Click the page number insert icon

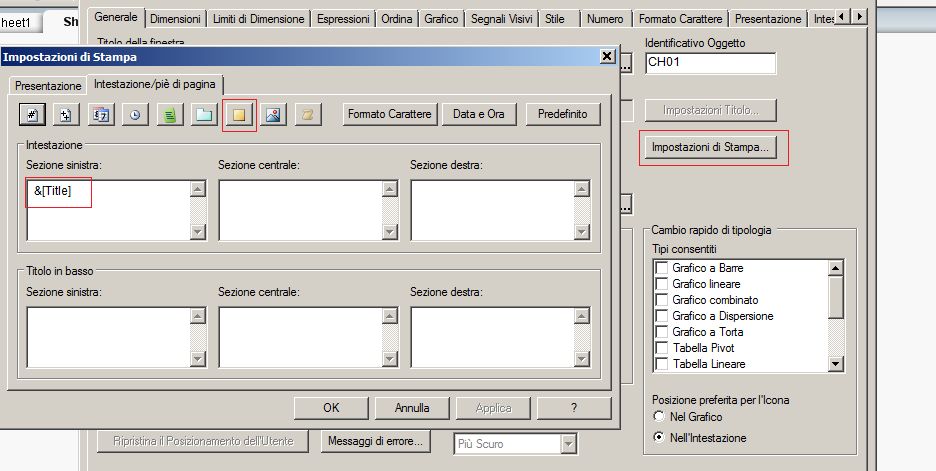(30, 114)
